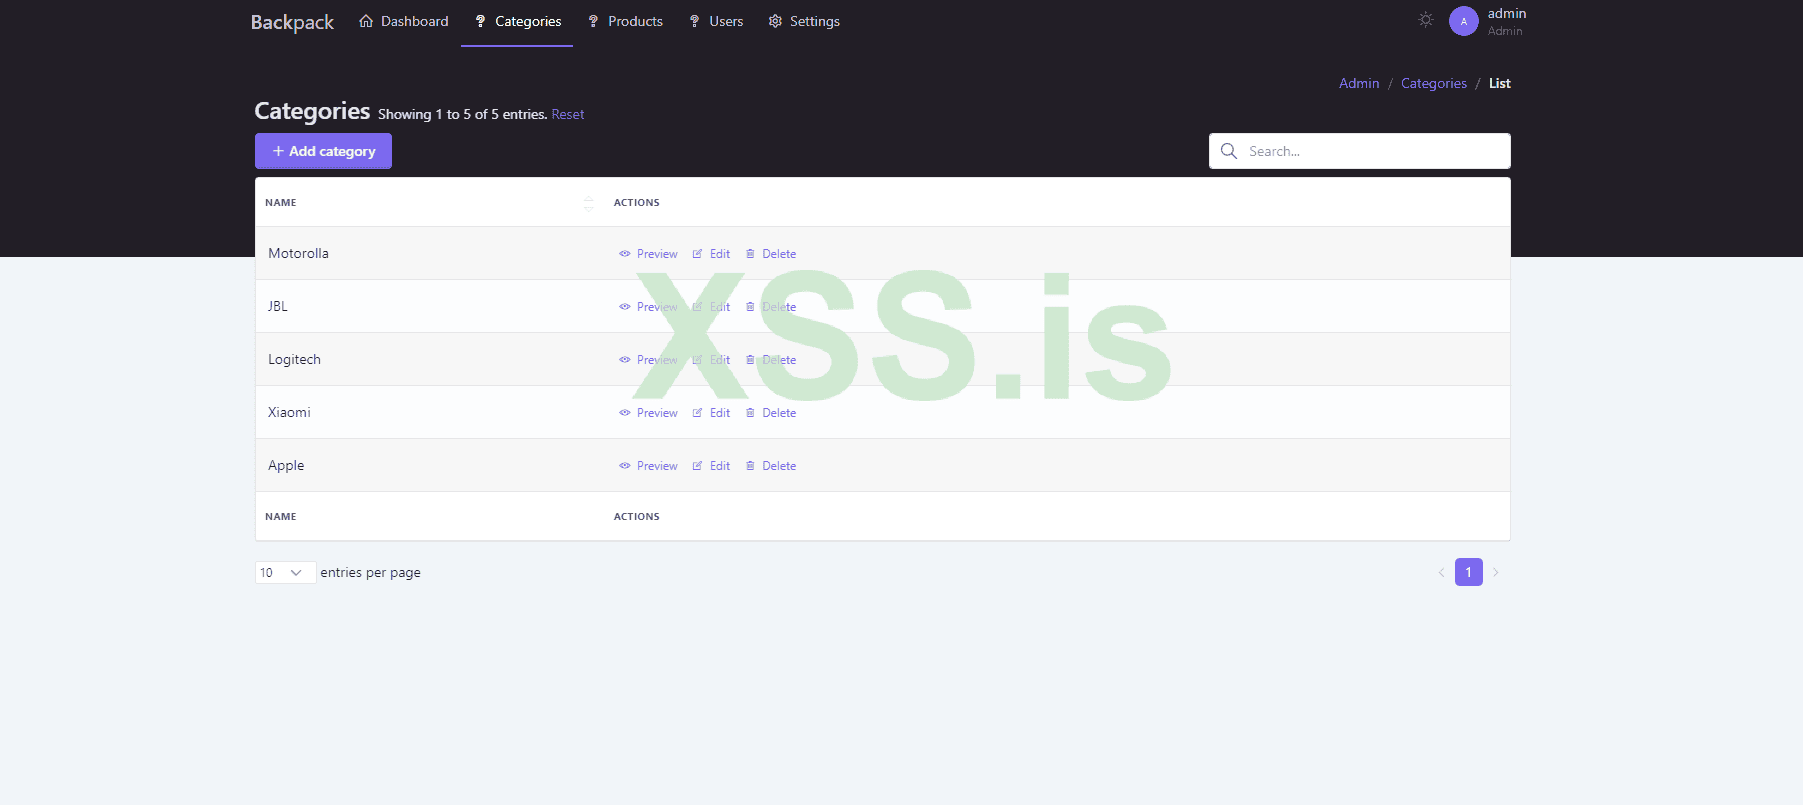Click the Categories breadcrumb link

1434,83
